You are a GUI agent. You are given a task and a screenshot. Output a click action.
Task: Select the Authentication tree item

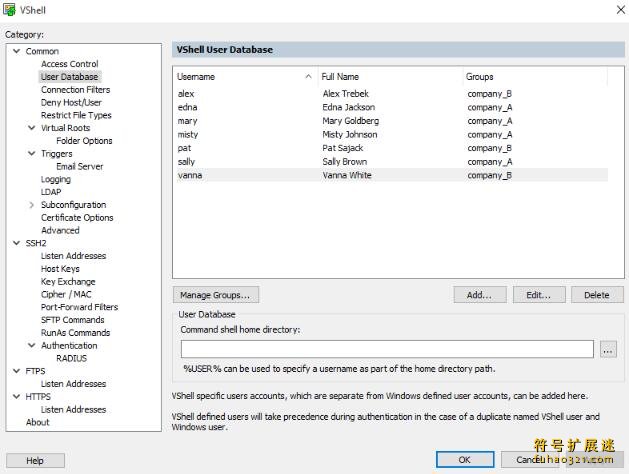point(69,346)
